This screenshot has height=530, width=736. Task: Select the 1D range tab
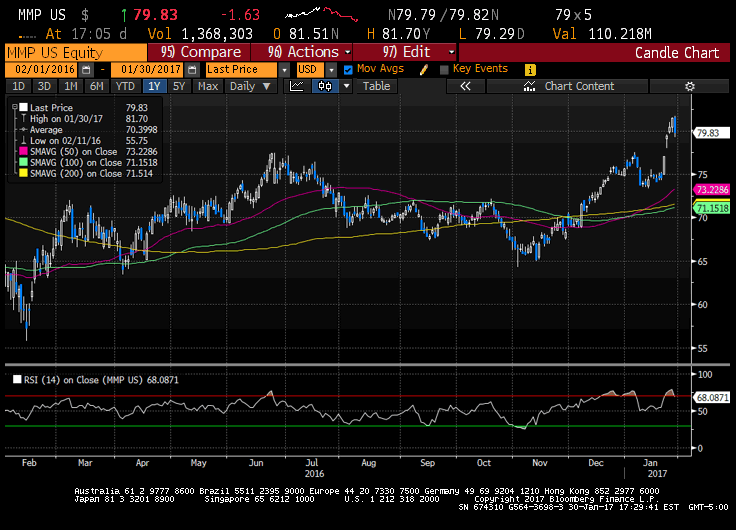(x=18, y=86)
